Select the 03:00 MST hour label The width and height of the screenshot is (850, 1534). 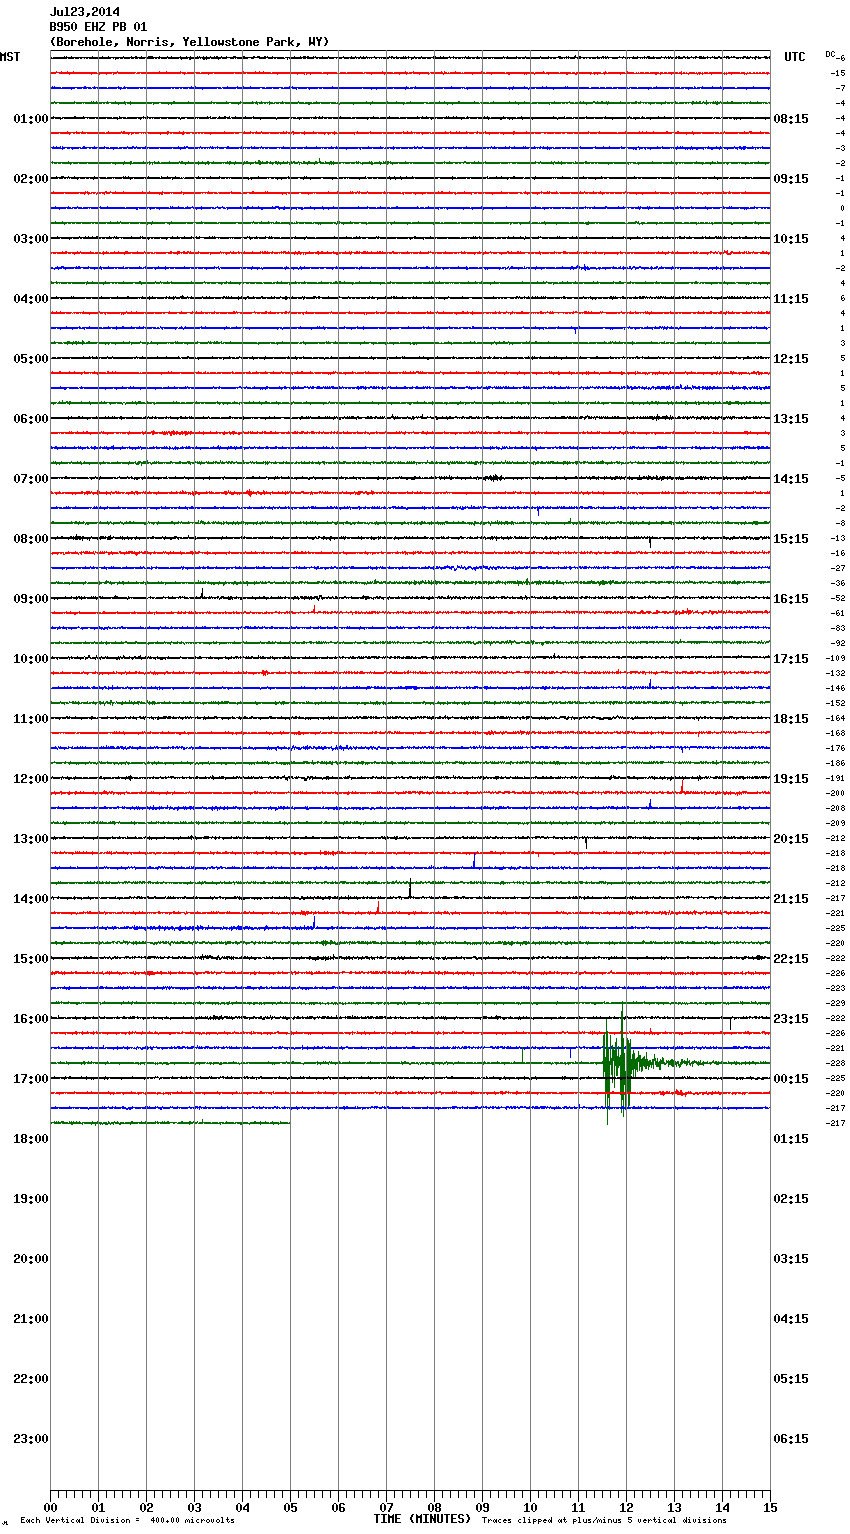point(31,239)
